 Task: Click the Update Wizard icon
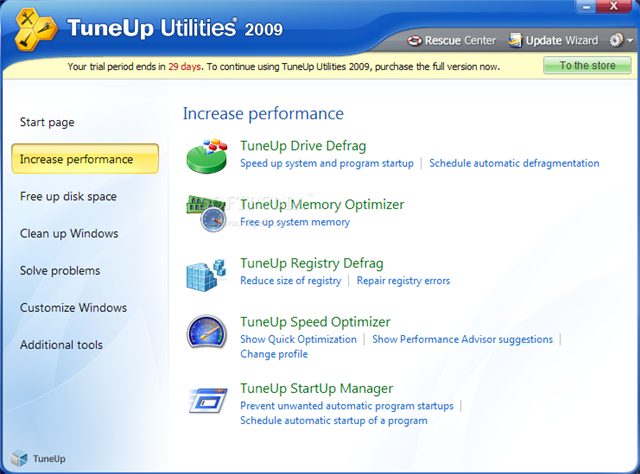click(515, 40)
